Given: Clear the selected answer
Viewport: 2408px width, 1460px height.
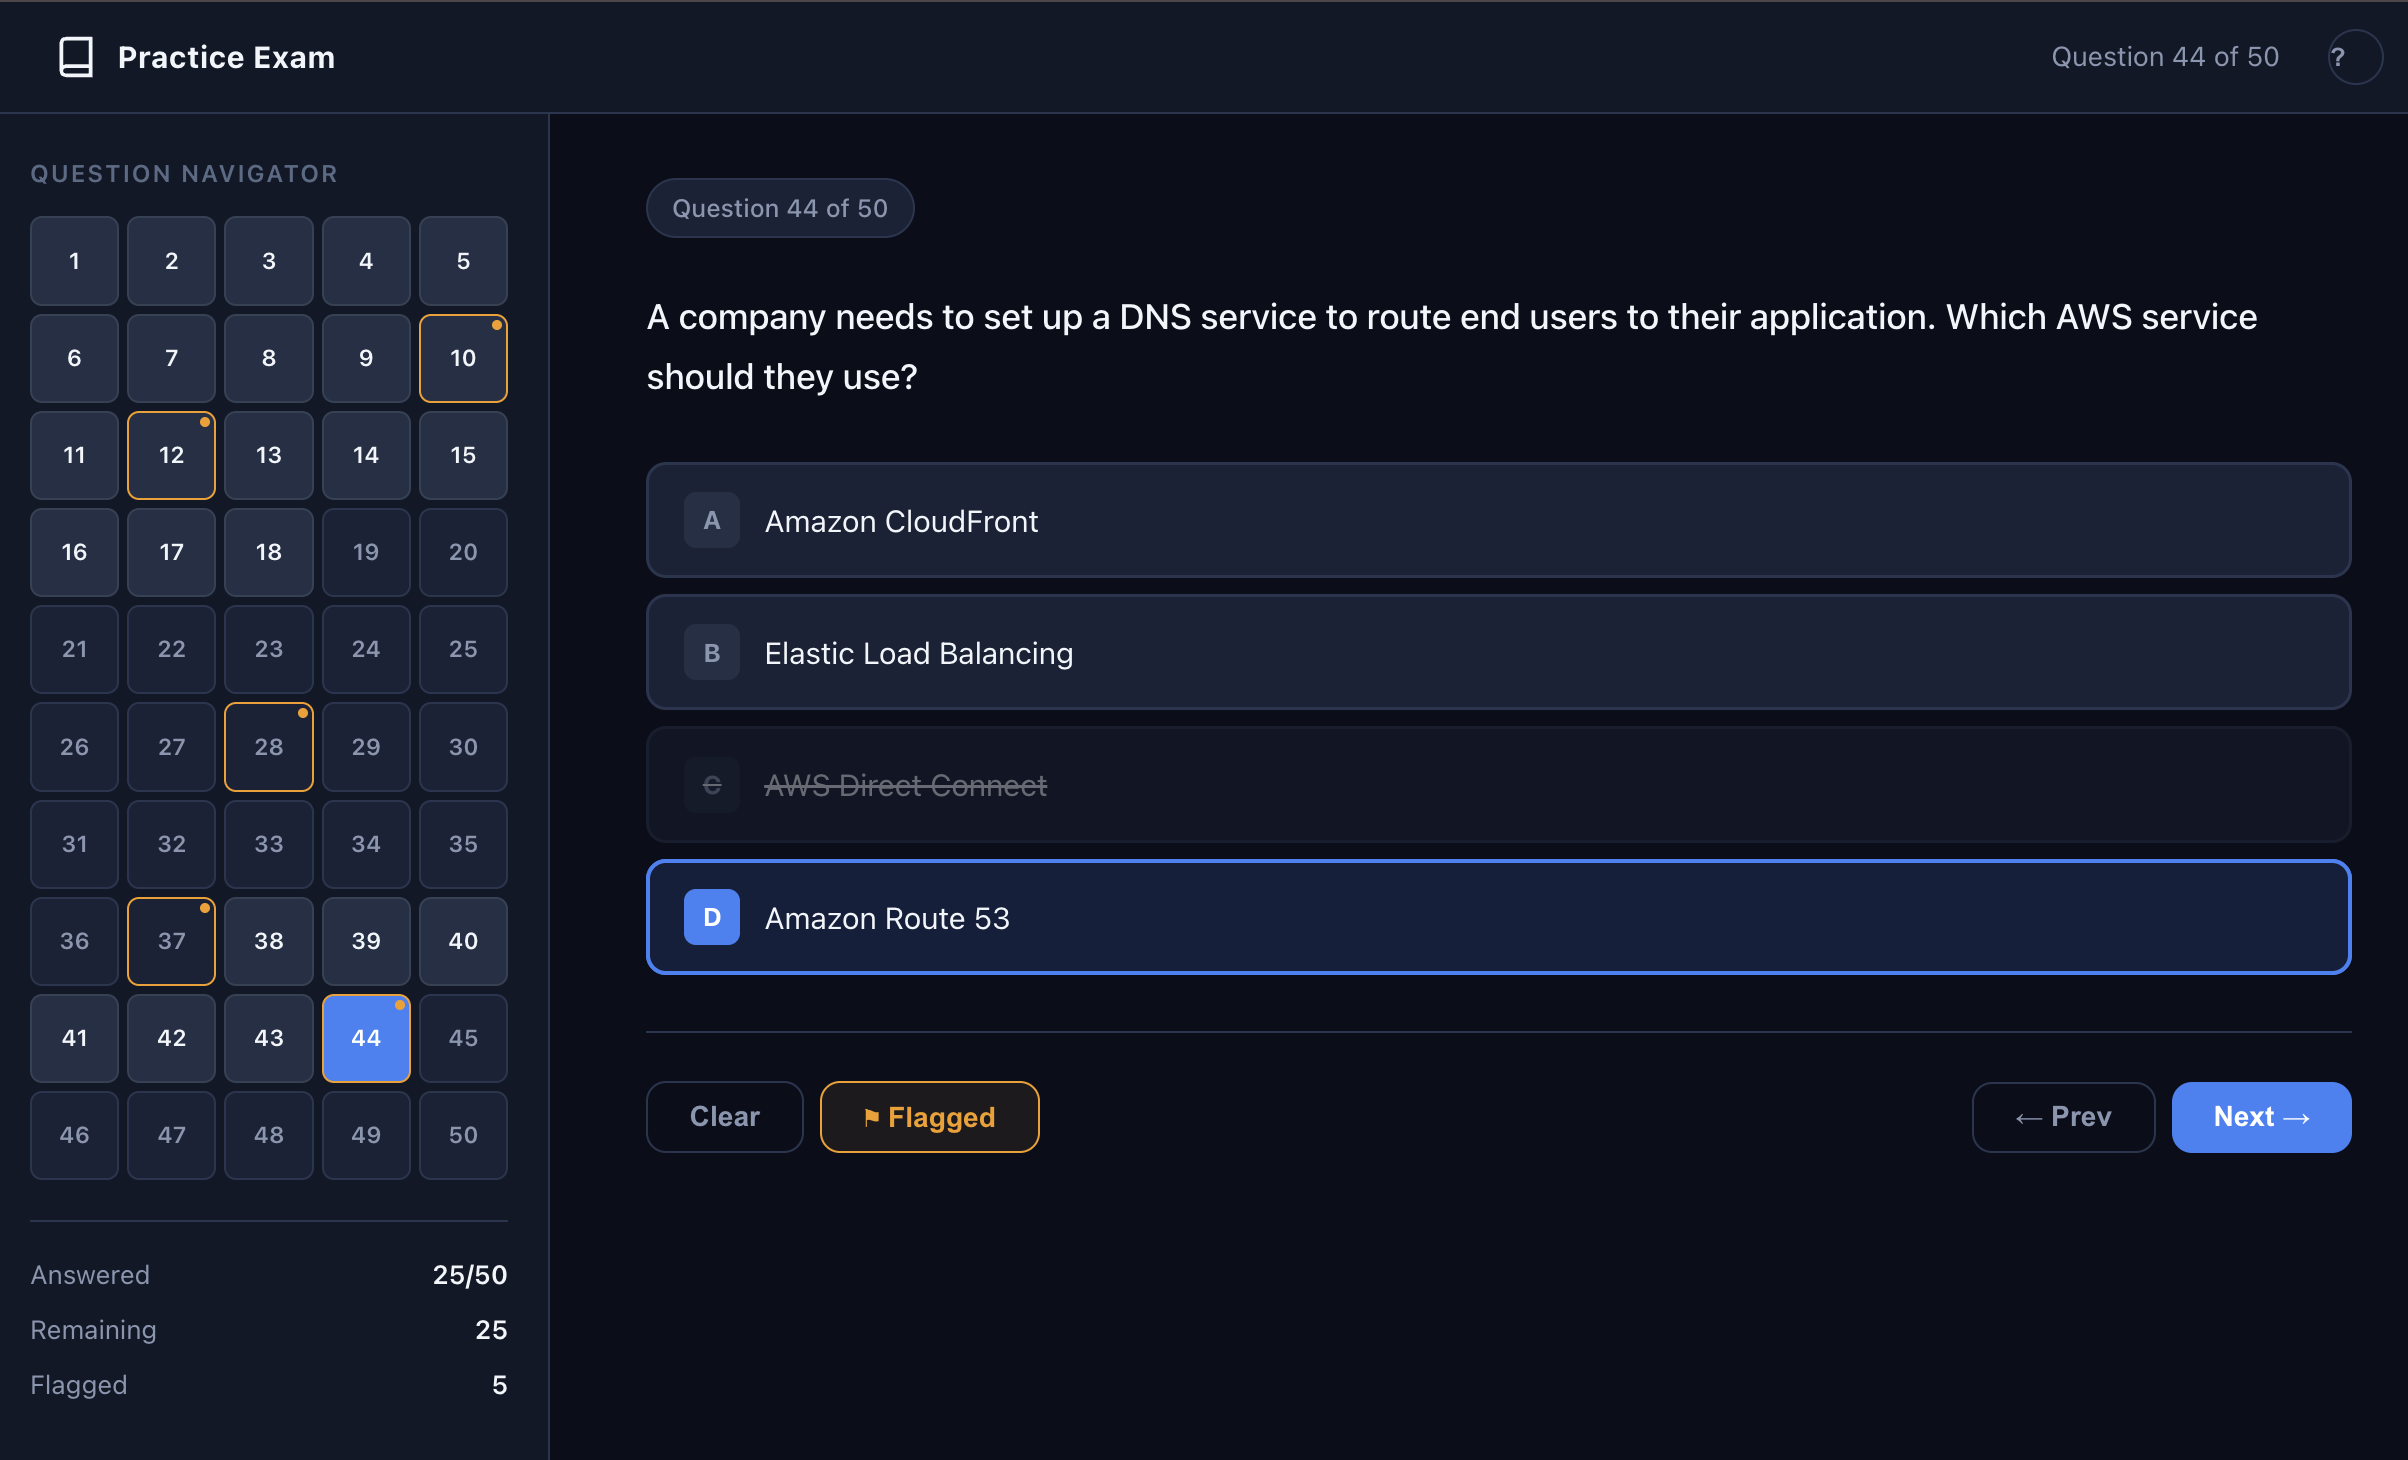Looking at the screenshot, I should (725, 1117).
